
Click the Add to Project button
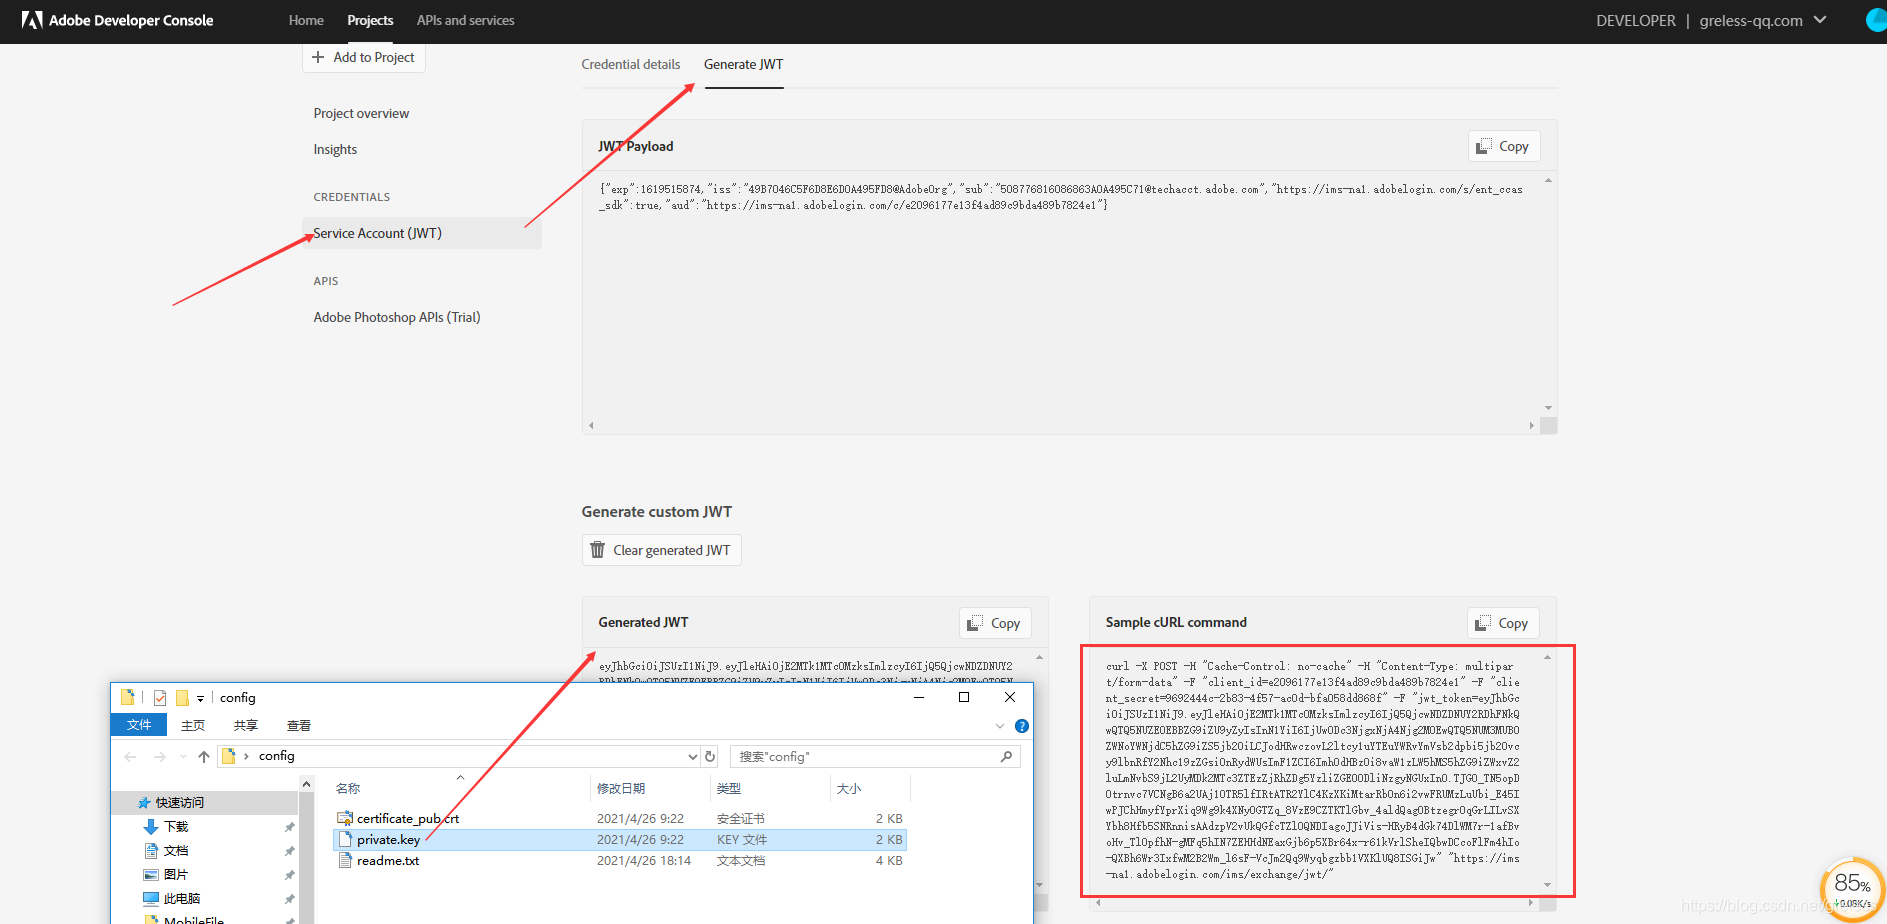(363, 57)
